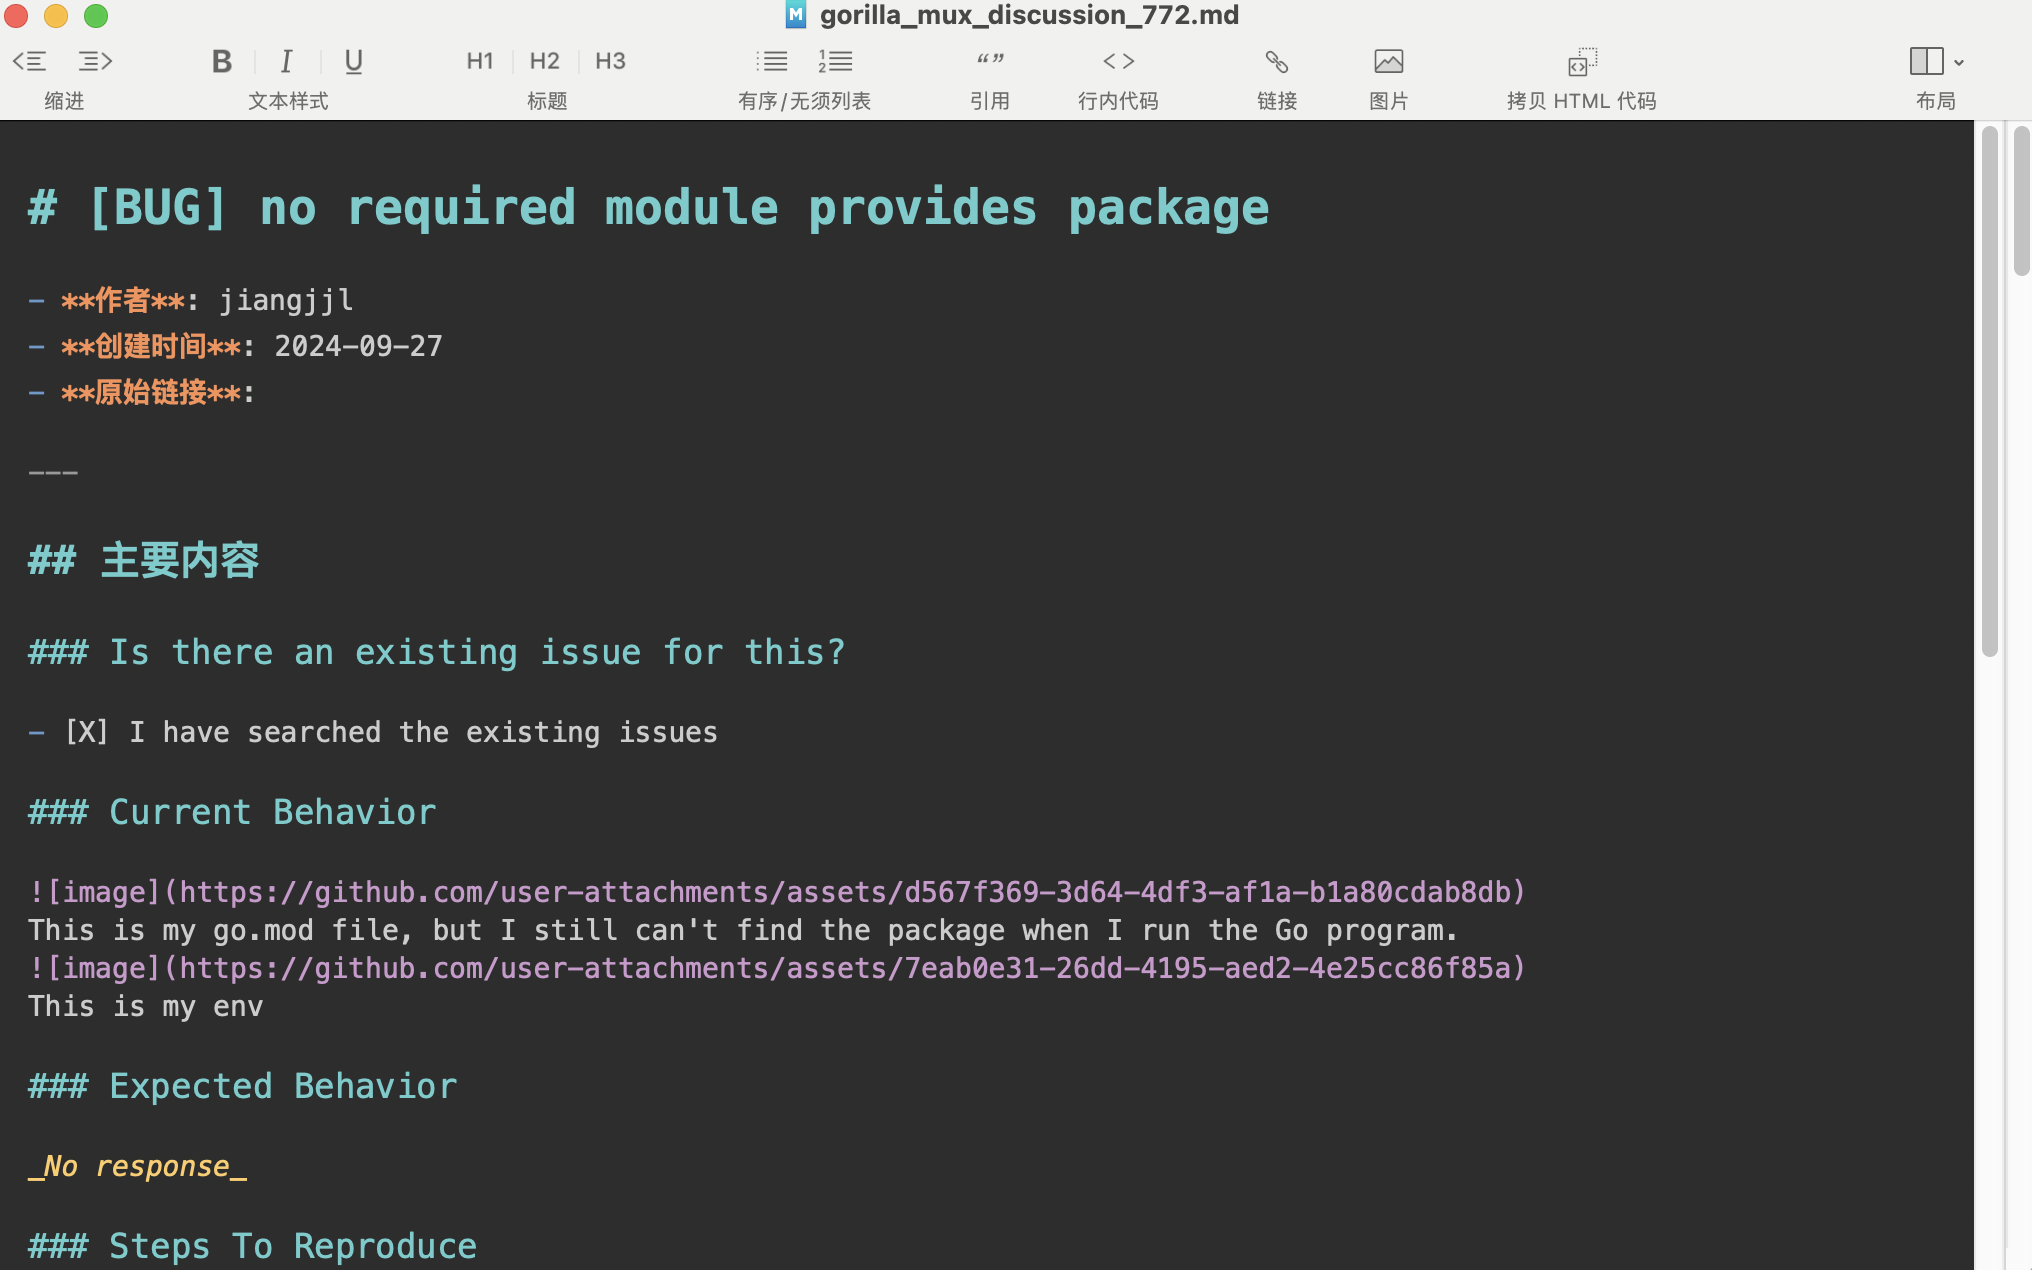
Task: Apply italic text style
Action: click(x=286, y=62)
